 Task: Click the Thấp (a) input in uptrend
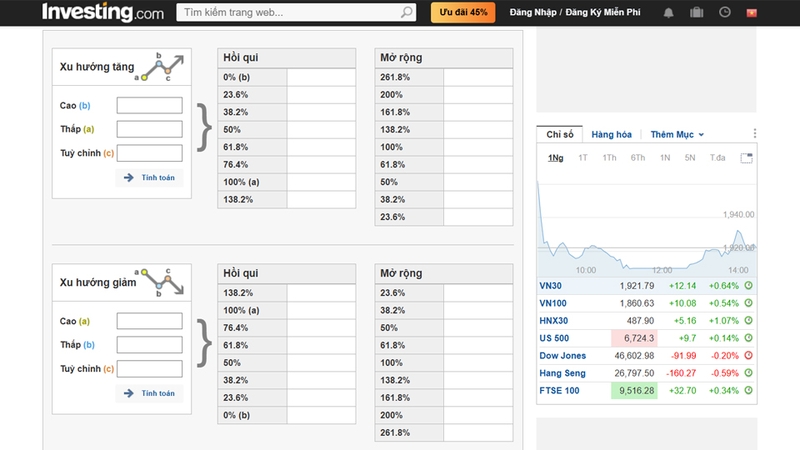pos(149,129)
